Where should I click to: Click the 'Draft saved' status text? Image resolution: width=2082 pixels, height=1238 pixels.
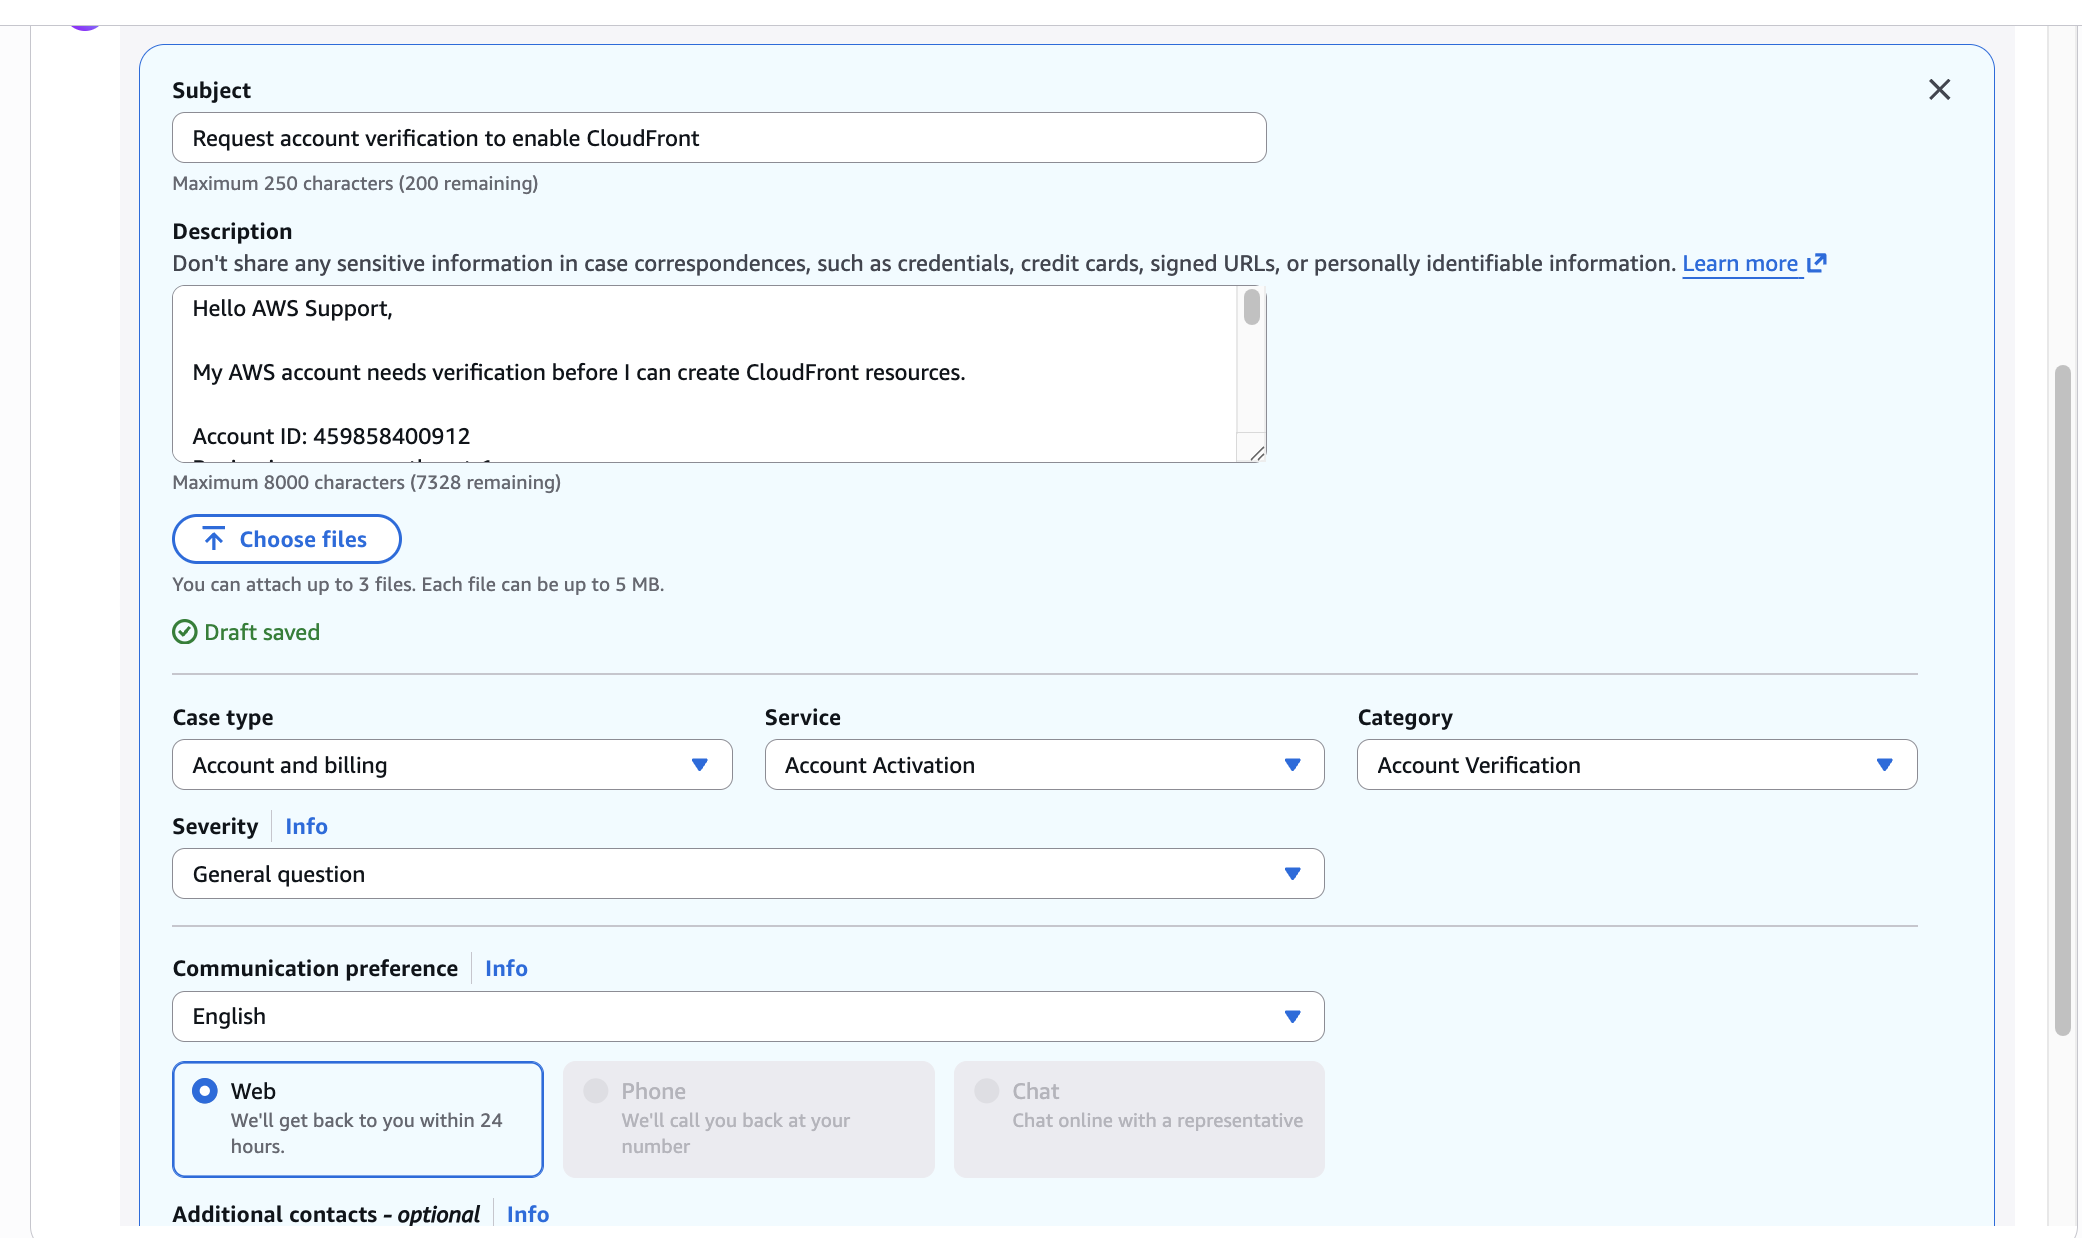[262, 632]
